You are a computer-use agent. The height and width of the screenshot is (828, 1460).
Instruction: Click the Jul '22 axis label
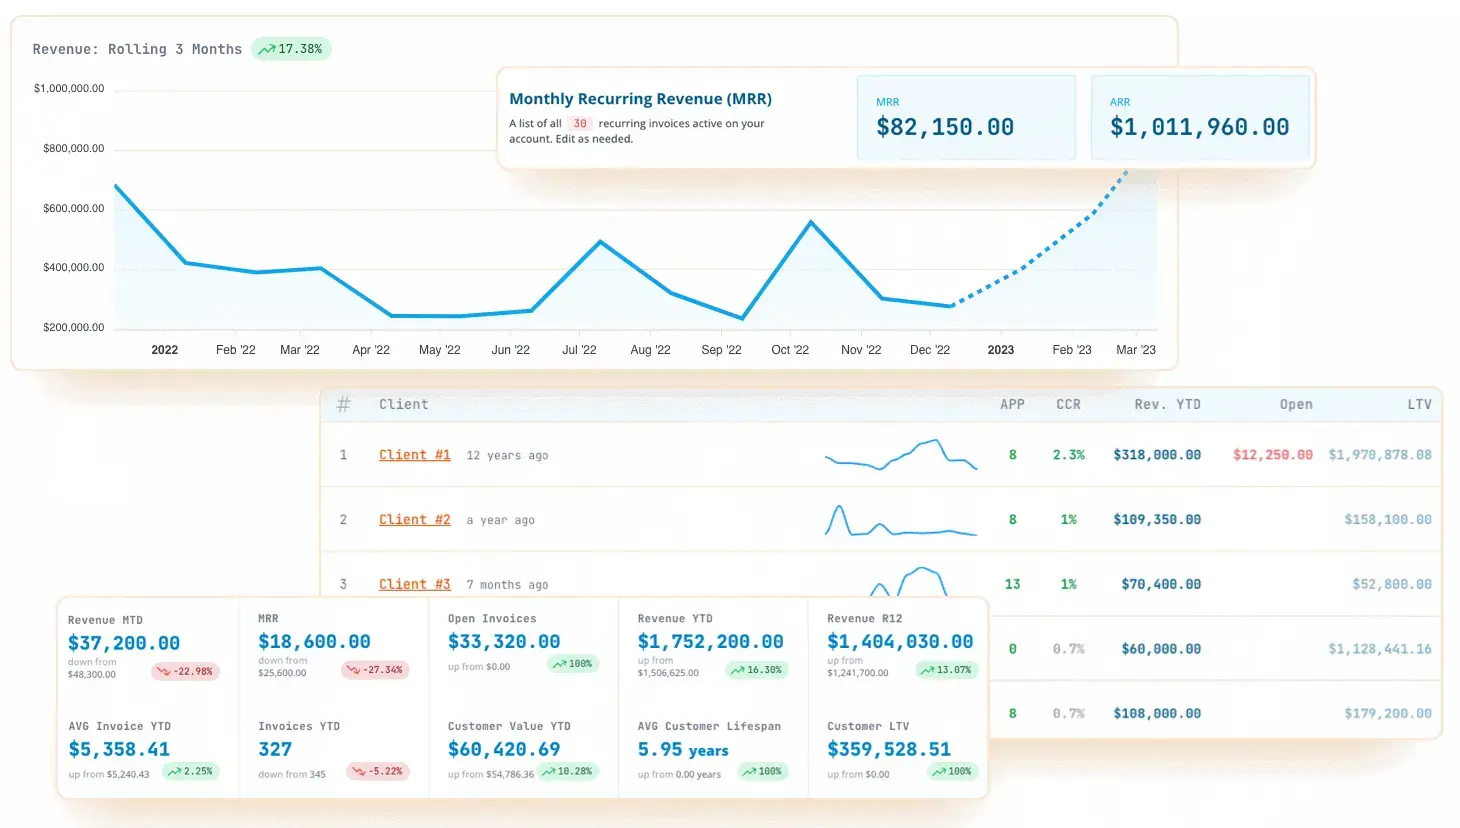pos(579,350)
